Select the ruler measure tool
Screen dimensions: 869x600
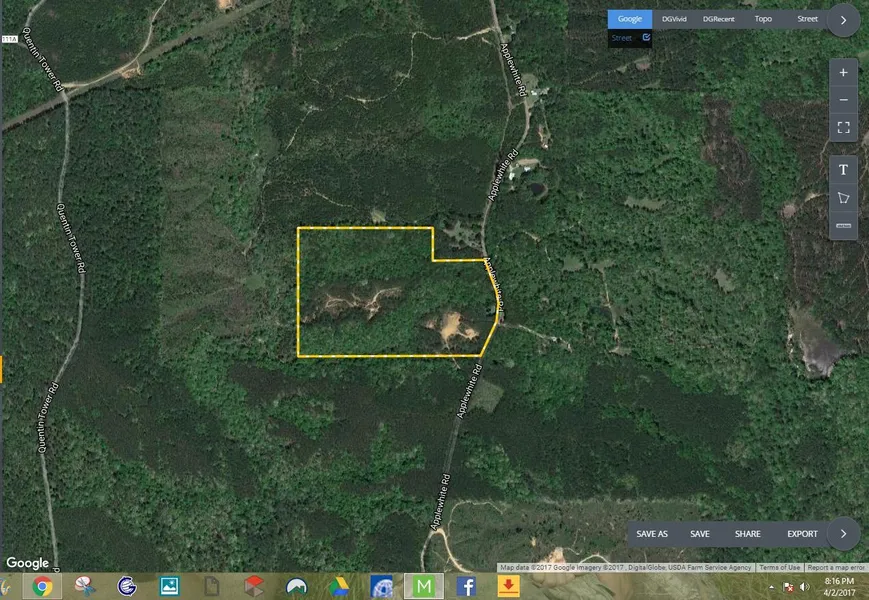point(843,226)
